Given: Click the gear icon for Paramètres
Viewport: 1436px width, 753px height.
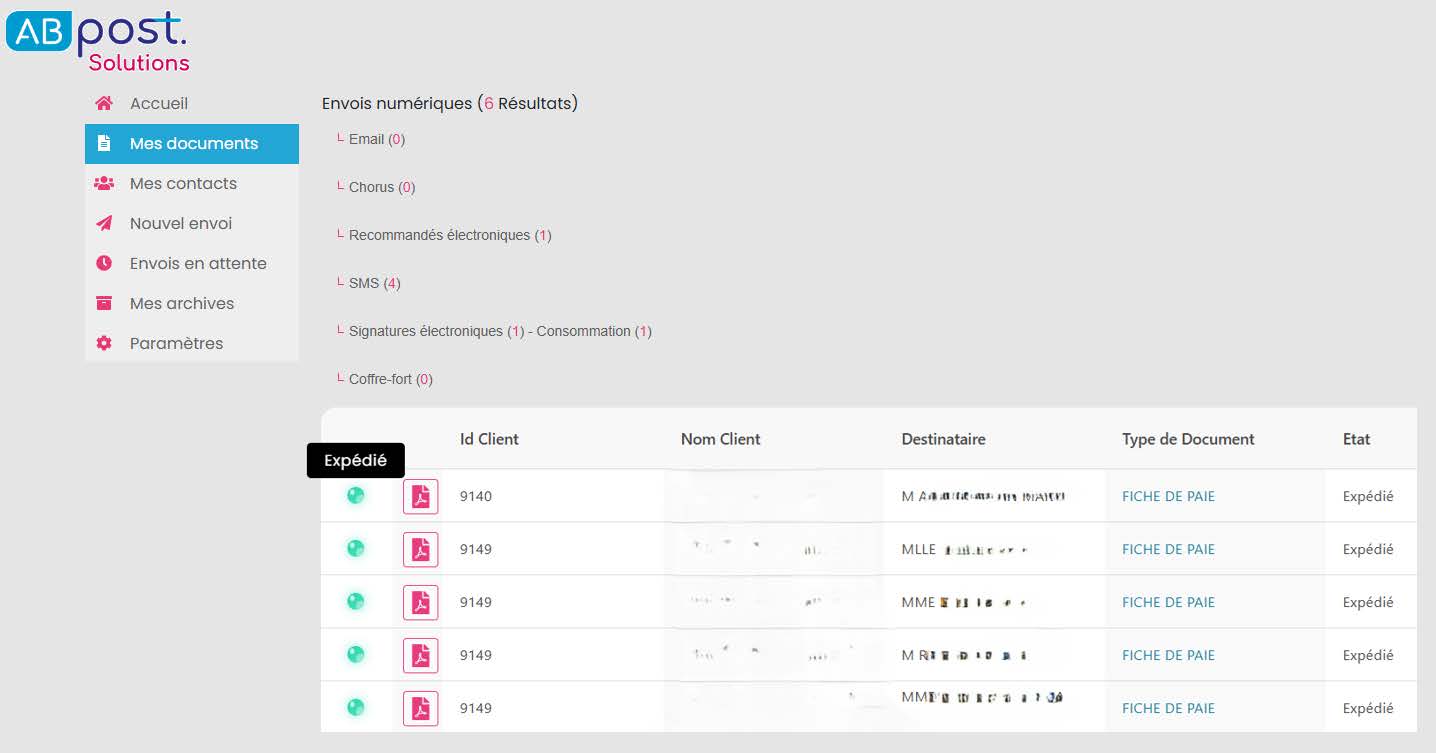Looking at the screenshot, I should click(x=104, y=343).
